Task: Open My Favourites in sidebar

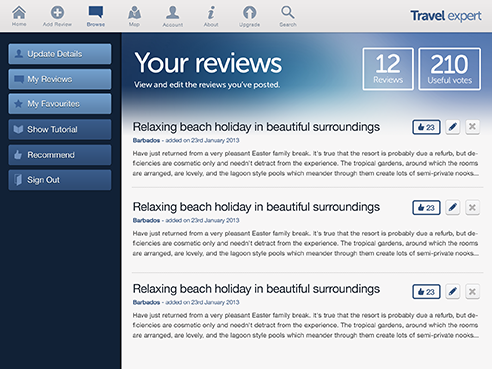Action: coord(60,104)
